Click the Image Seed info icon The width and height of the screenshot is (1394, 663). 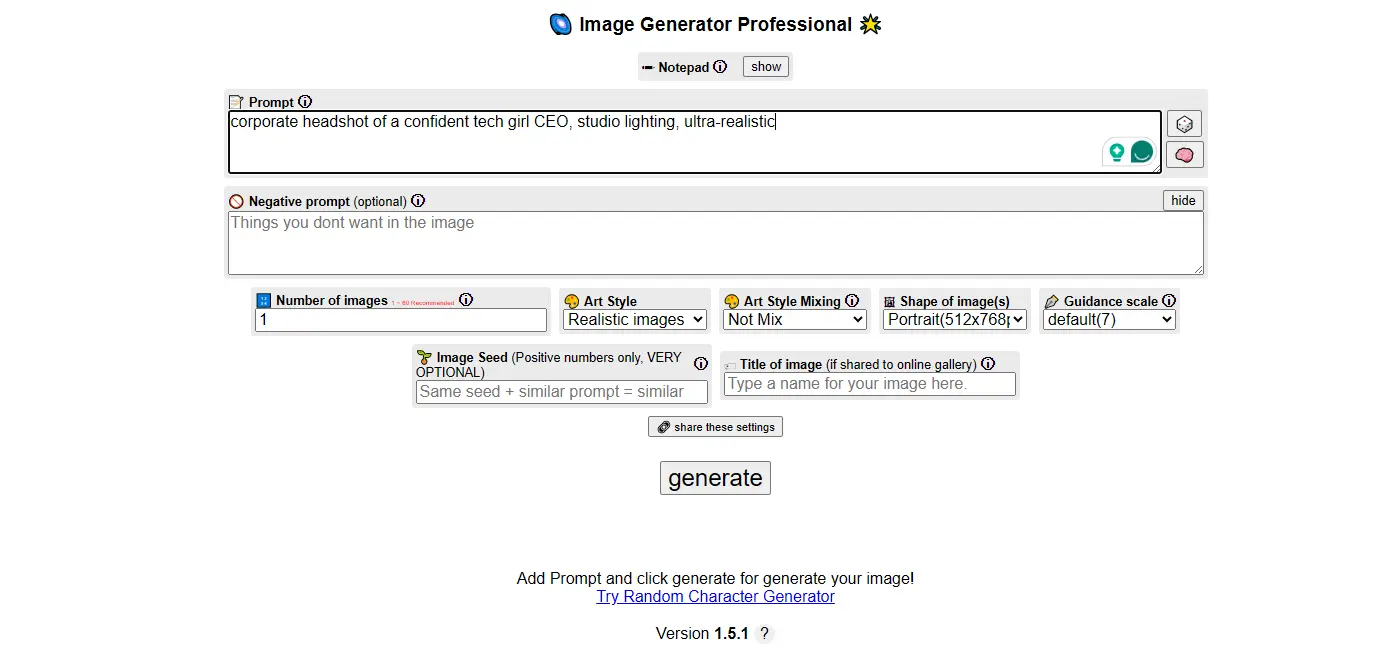click(701, 364)
